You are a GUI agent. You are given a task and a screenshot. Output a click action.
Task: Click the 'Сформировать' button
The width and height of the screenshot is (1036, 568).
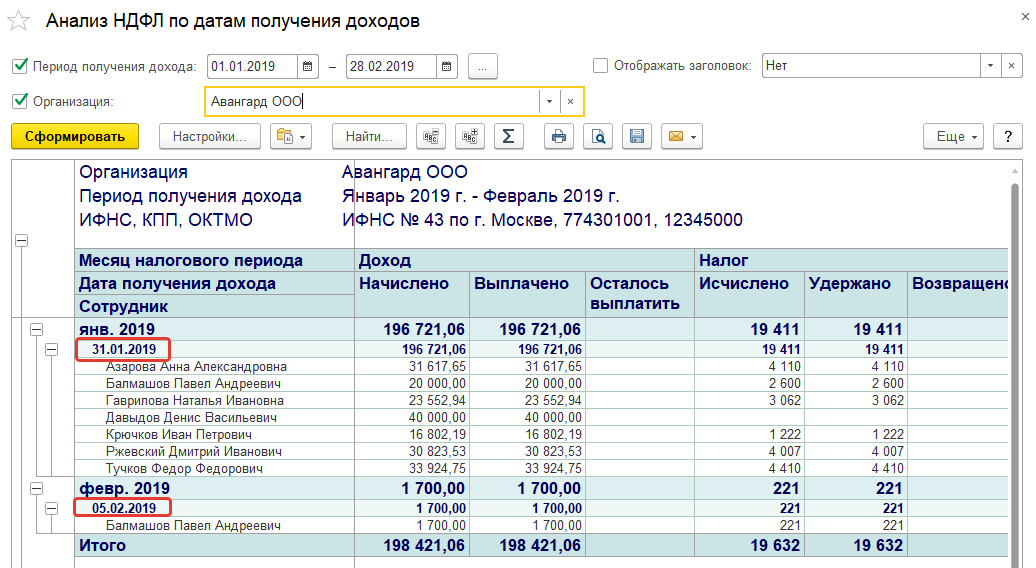tap(75, 136)
